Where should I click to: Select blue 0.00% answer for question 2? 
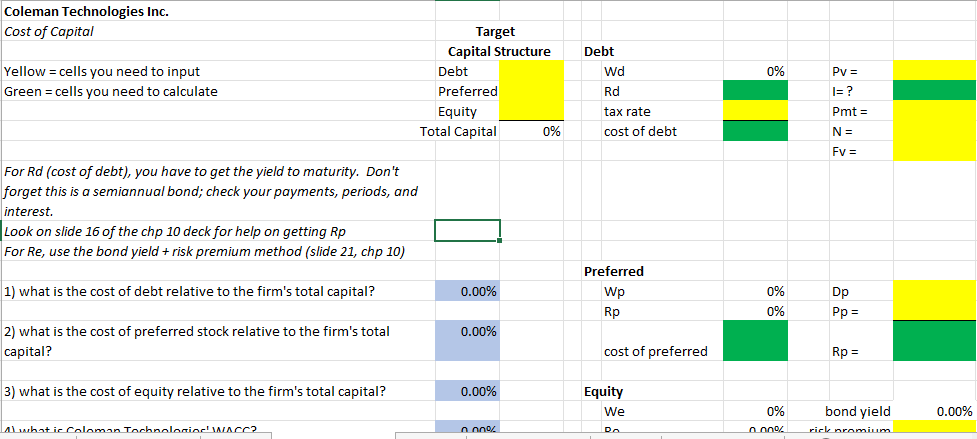click(x=467, y=341)
